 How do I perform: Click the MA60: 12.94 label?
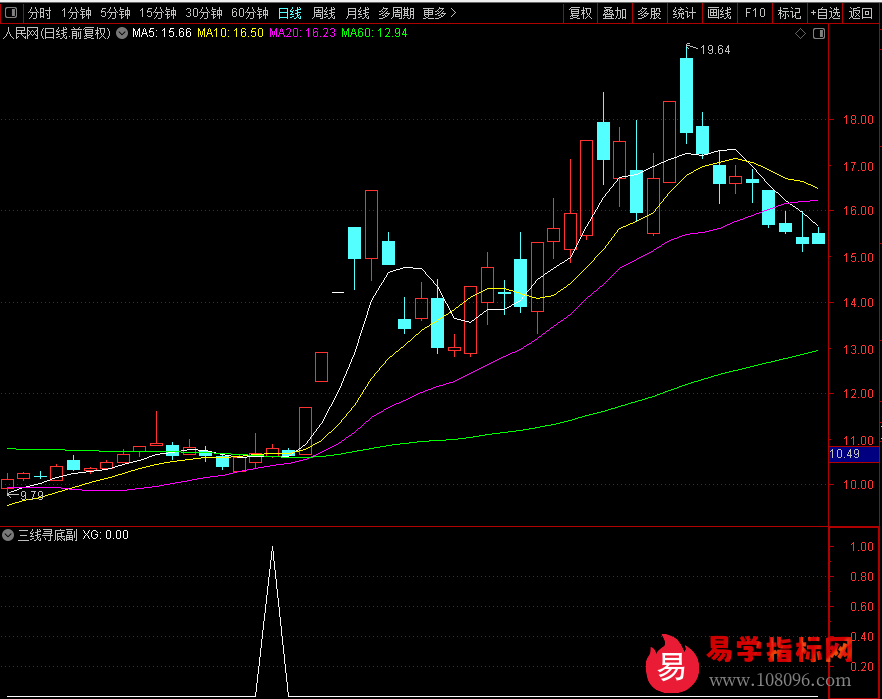[x=374, y=33]
